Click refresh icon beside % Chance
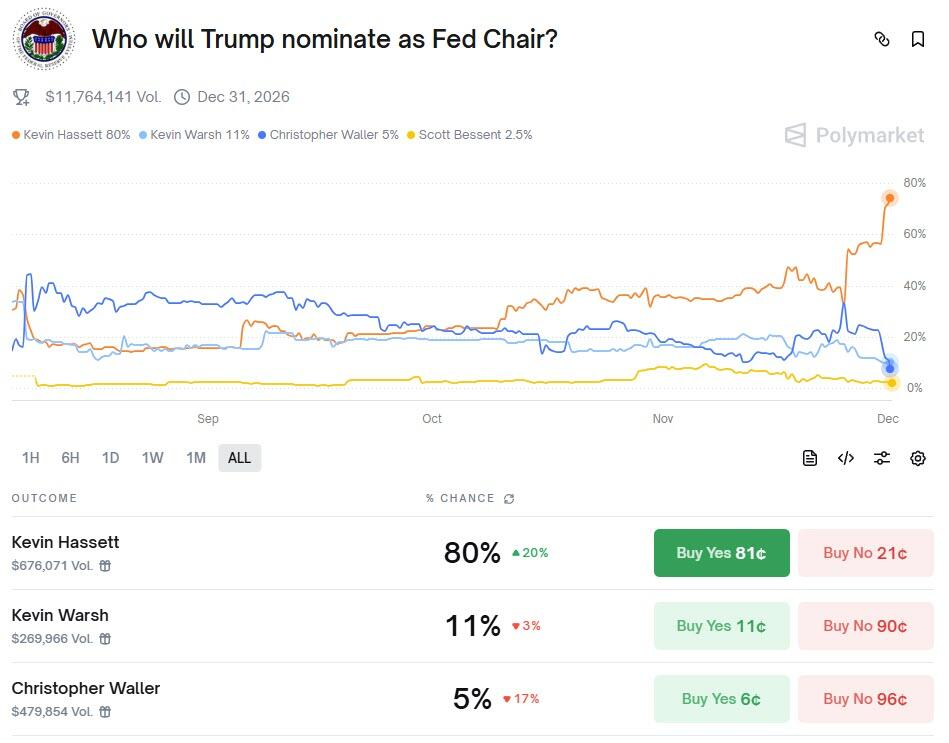 click(x=510, y=498)
